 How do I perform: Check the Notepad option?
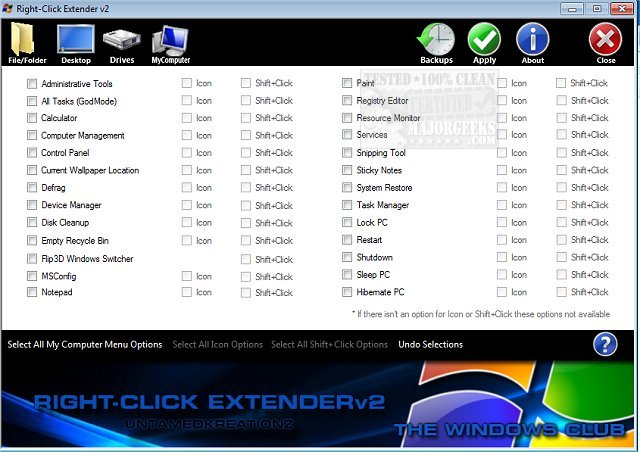click(x=32, y=292)
